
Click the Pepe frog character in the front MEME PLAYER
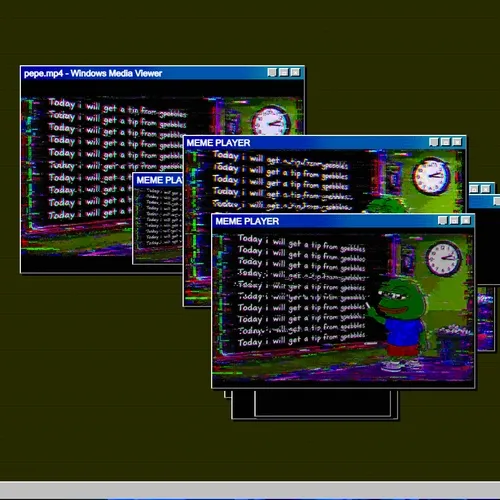tap(399, 325)
